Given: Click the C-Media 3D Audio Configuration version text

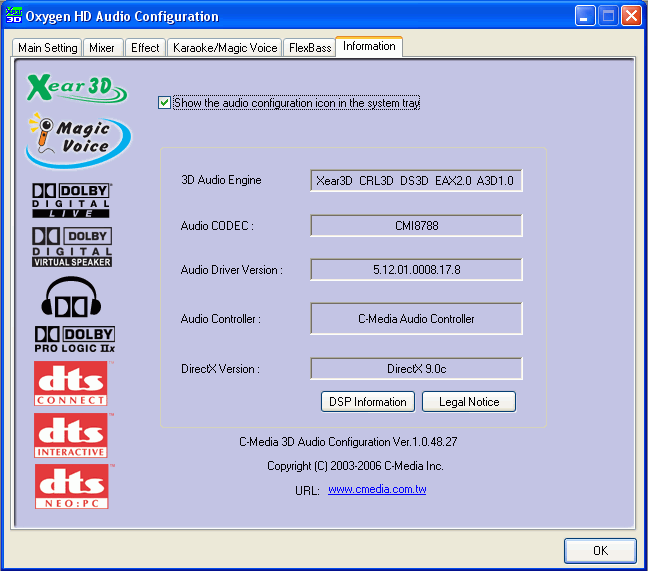Looking at the screenshot, I should pos(348,442).
